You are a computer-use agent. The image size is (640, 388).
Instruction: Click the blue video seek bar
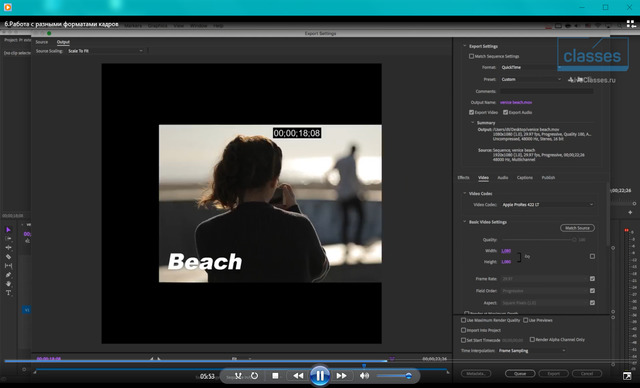pos(196,361)
